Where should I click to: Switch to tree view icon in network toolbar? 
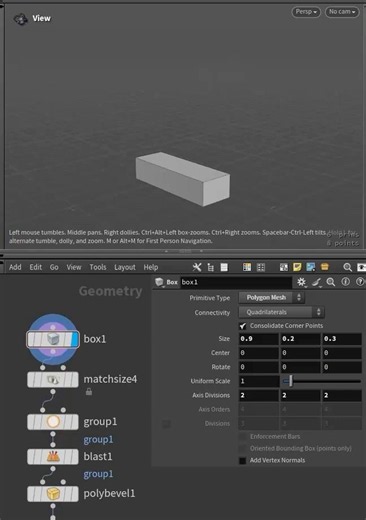point(211,267)
